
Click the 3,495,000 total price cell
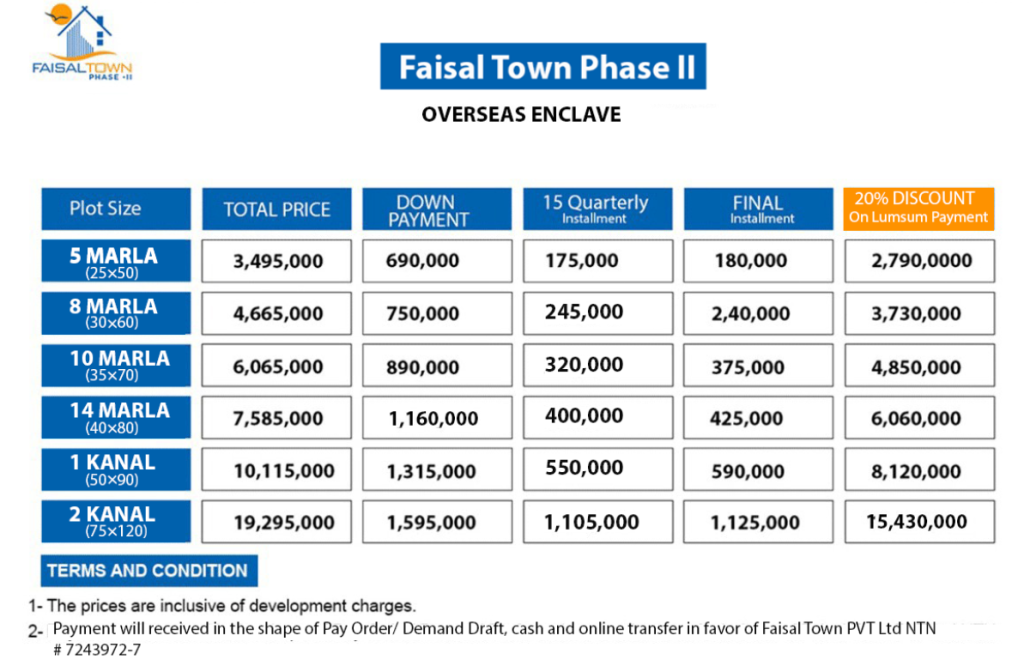pyautogui.click(x=277, y=261)
